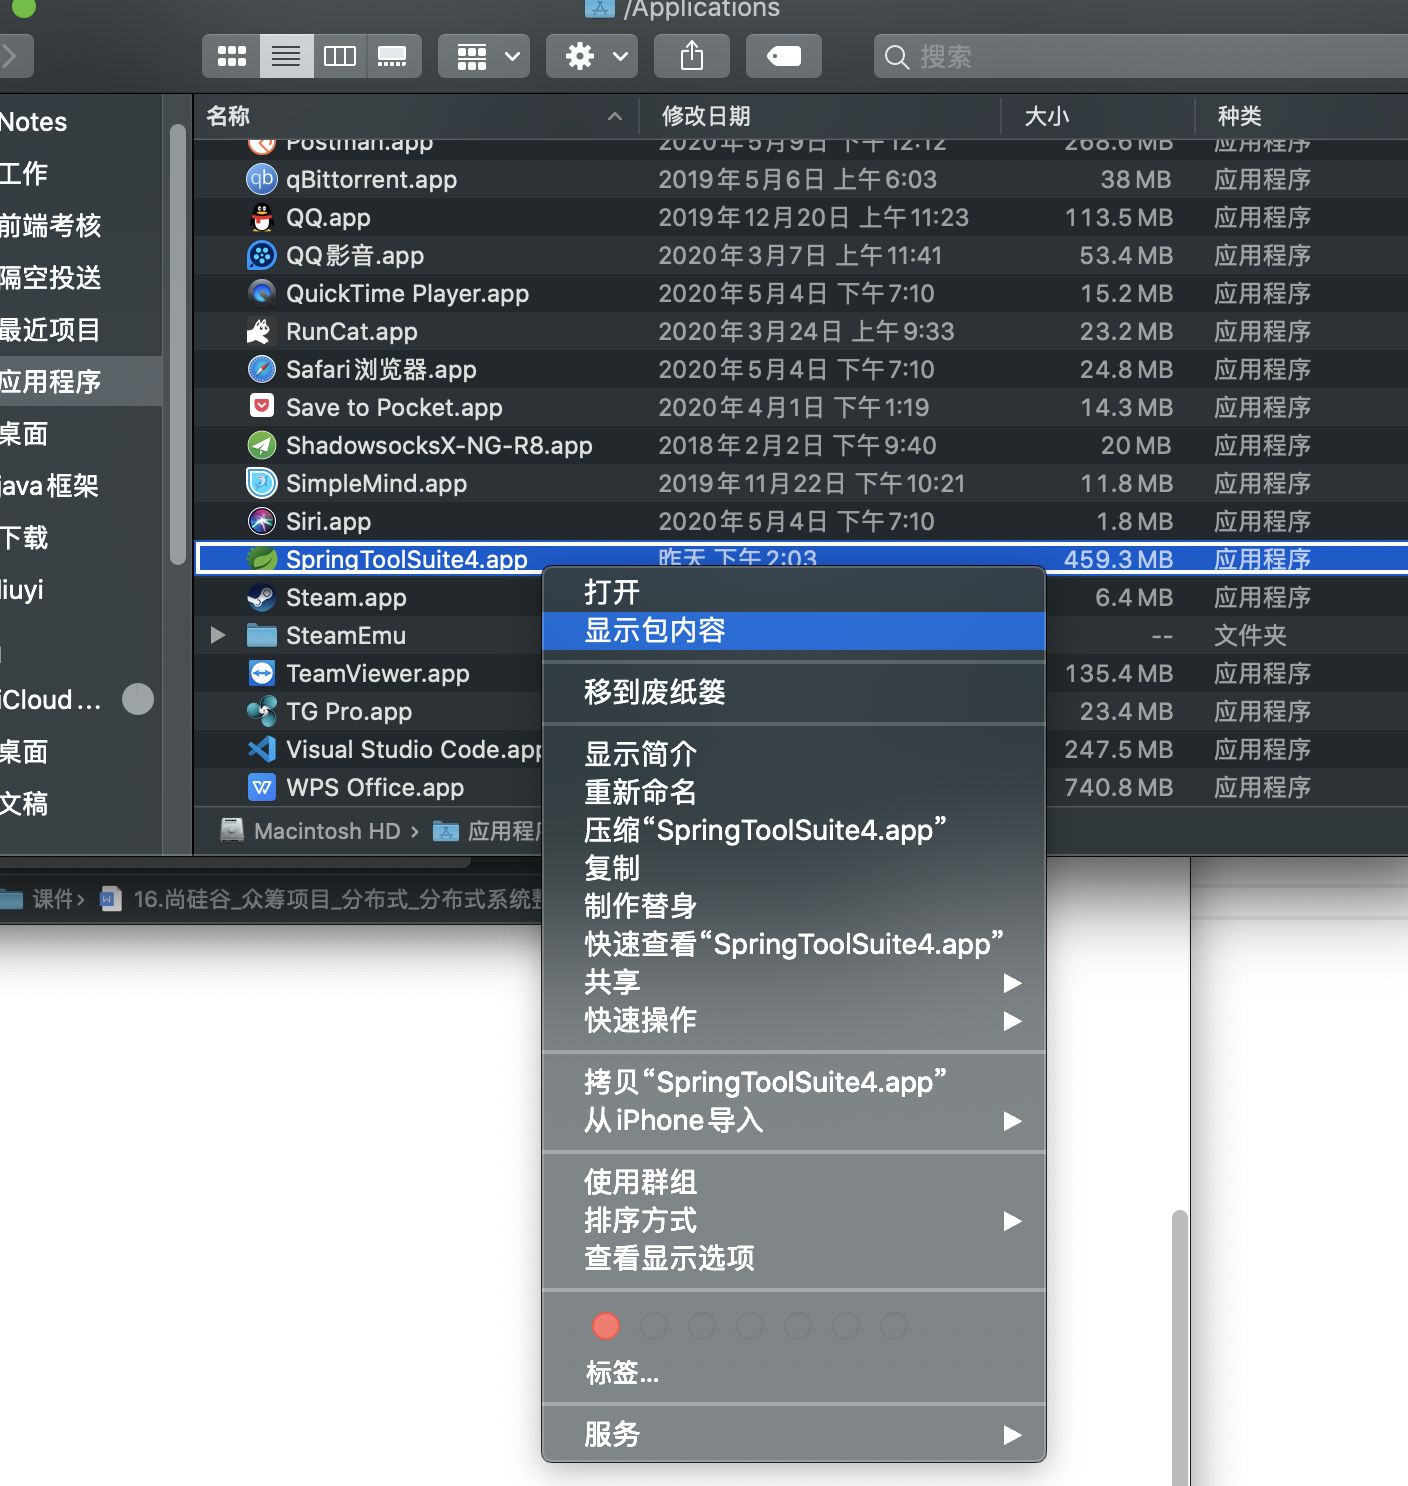Open 隔空投送 (AirDrop) in the sidebar
Image resolution: width=1408 pixels, height=1486 pixels.
(52, 277)
